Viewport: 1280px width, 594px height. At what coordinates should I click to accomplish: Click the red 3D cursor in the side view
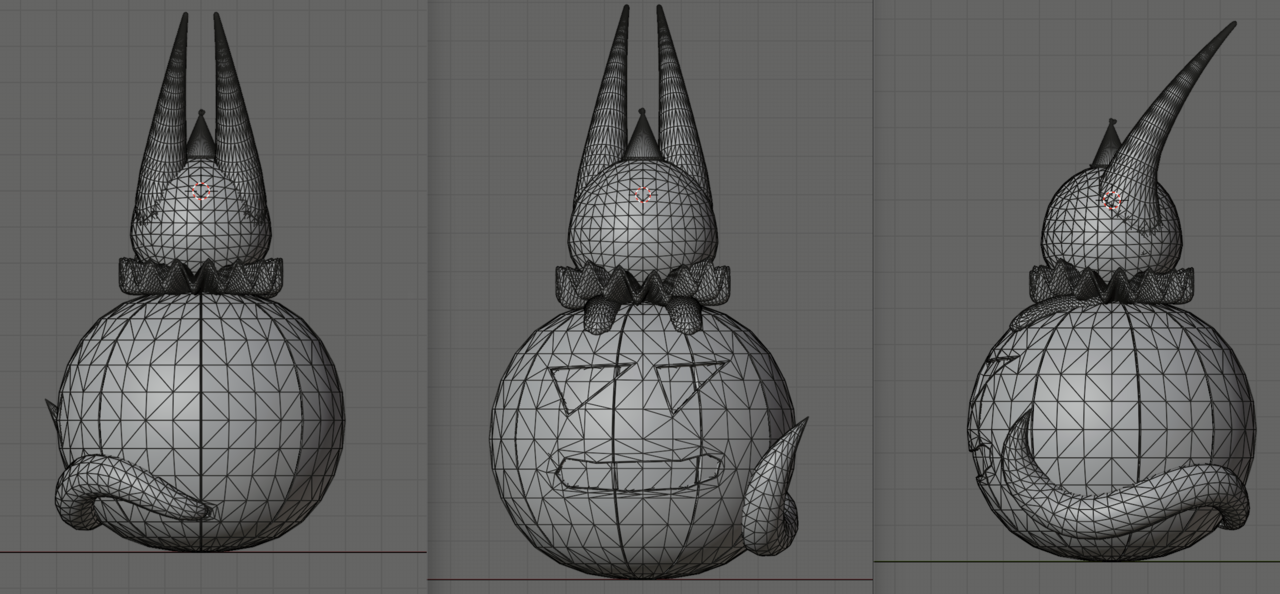click(1113, 201)
